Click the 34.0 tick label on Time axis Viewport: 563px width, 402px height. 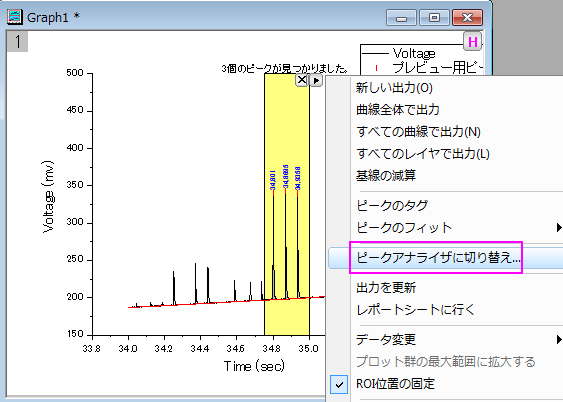(128, 349)
